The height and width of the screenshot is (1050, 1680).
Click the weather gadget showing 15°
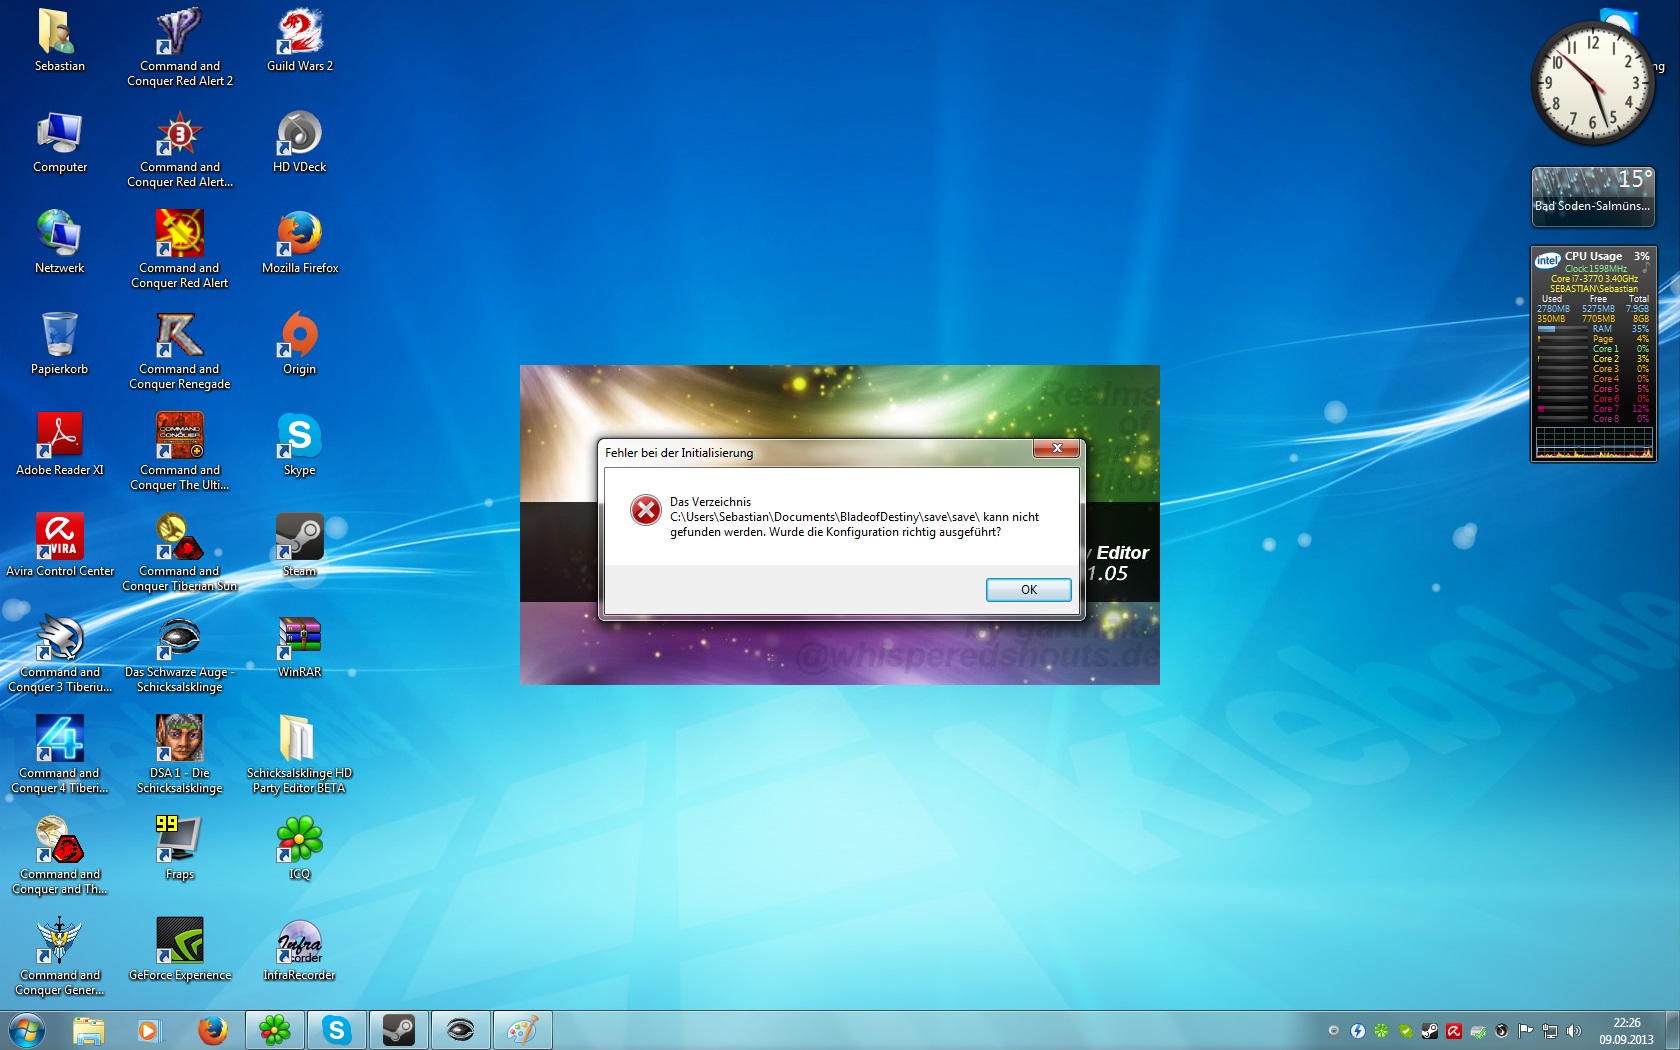[1593, 194]
